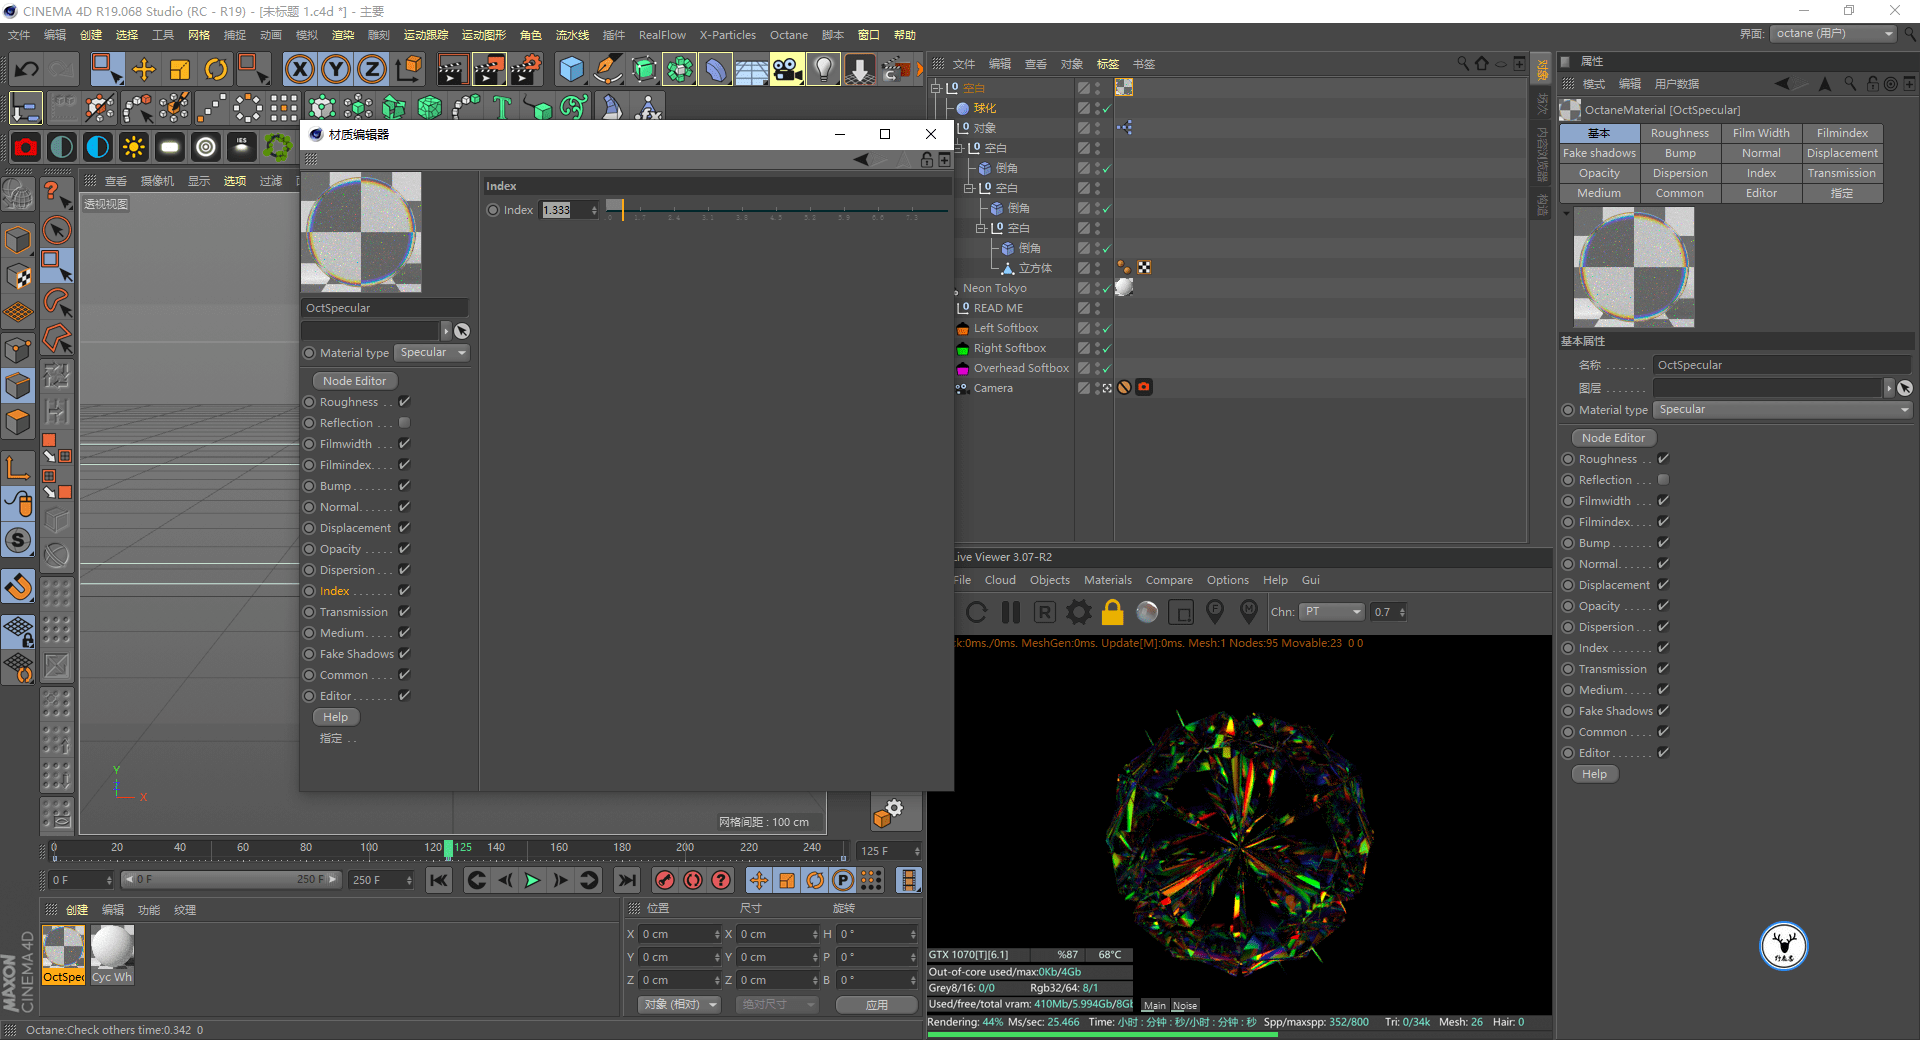
Task: Select the Move tool icon
Action: (x=144, y=69)
